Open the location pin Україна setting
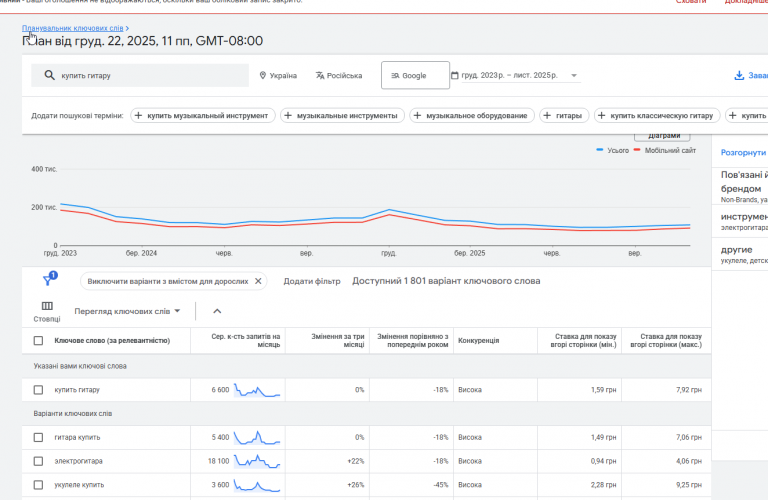Screen dimensions: 768x500 [x=278, y=75]
